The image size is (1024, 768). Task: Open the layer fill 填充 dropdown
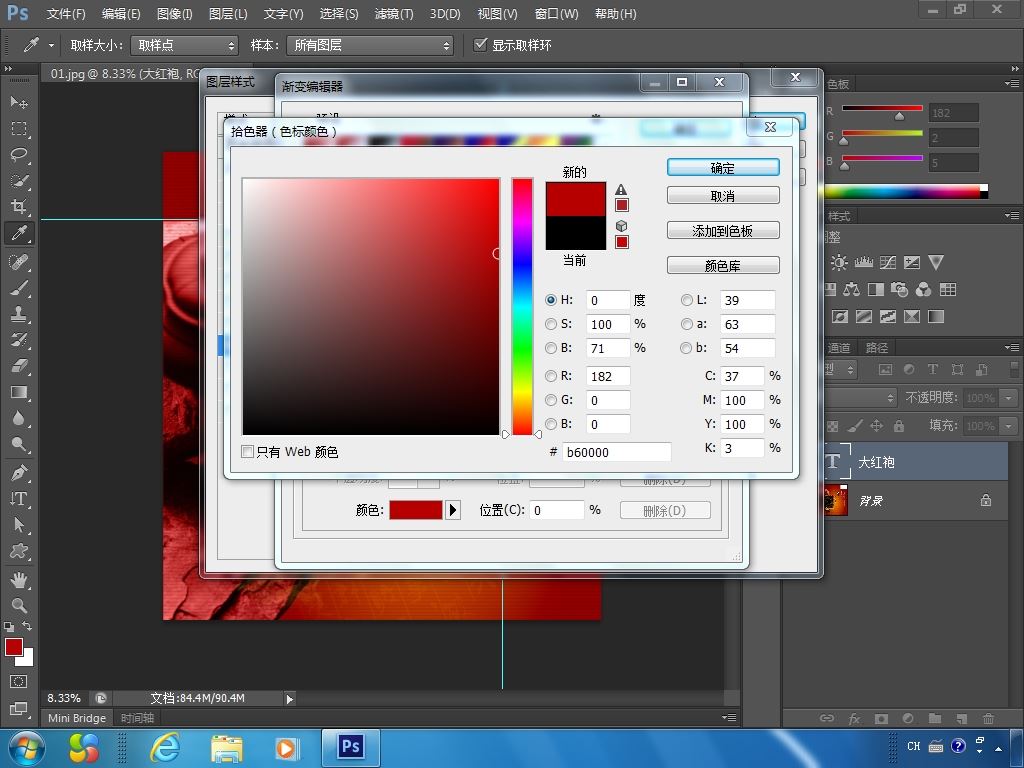pos(1010,426)
